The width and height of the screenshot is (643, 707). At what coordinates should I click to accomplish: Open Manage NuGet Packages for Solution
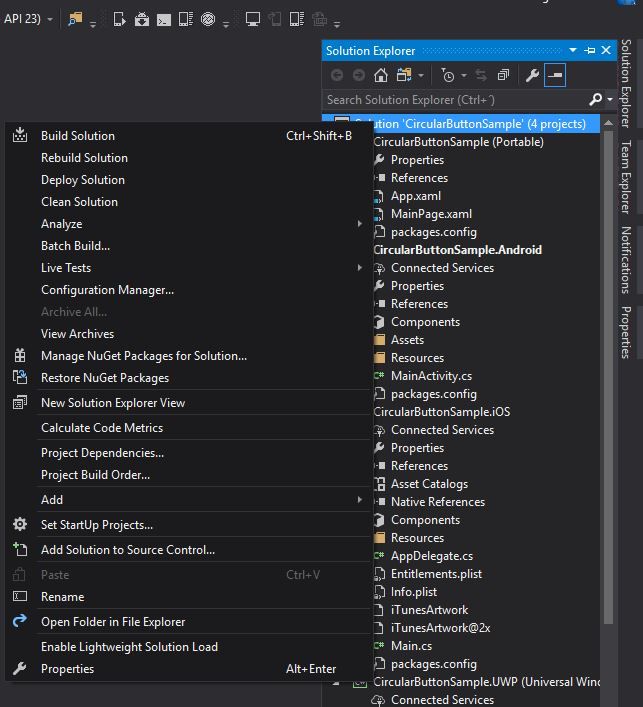click(188, 356)
